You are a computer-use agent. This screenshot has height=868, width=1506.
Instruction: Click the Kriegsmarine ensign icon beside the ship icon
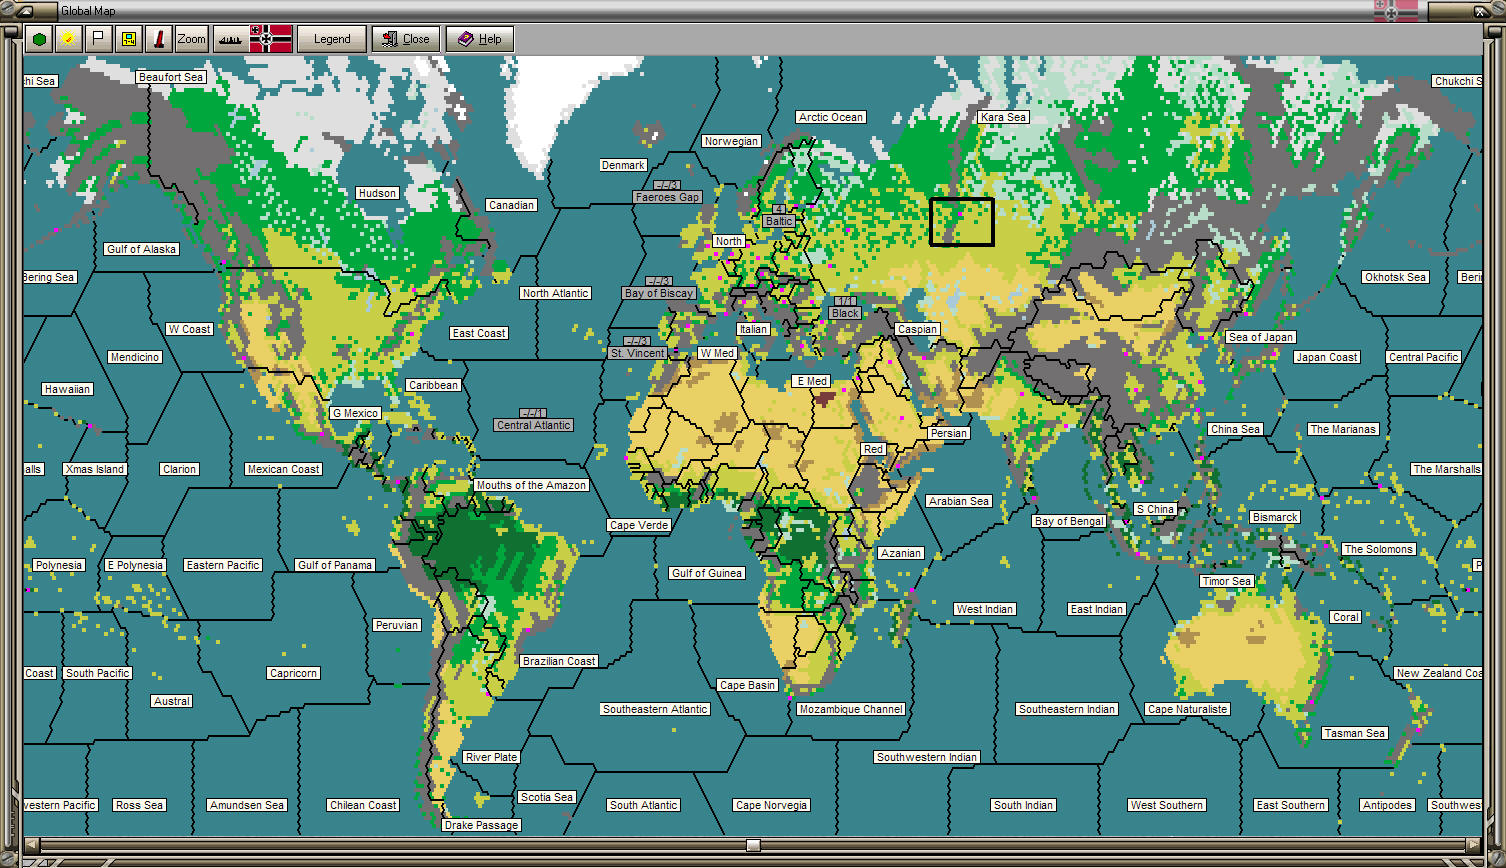pyautogui.click(x=270, y=39)
